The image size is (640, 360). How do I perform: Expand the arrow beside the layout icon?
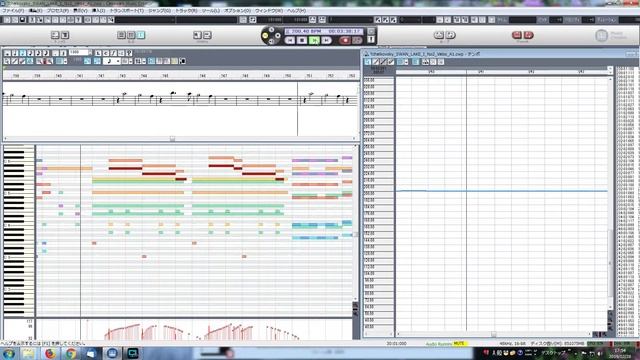[131, 61]
